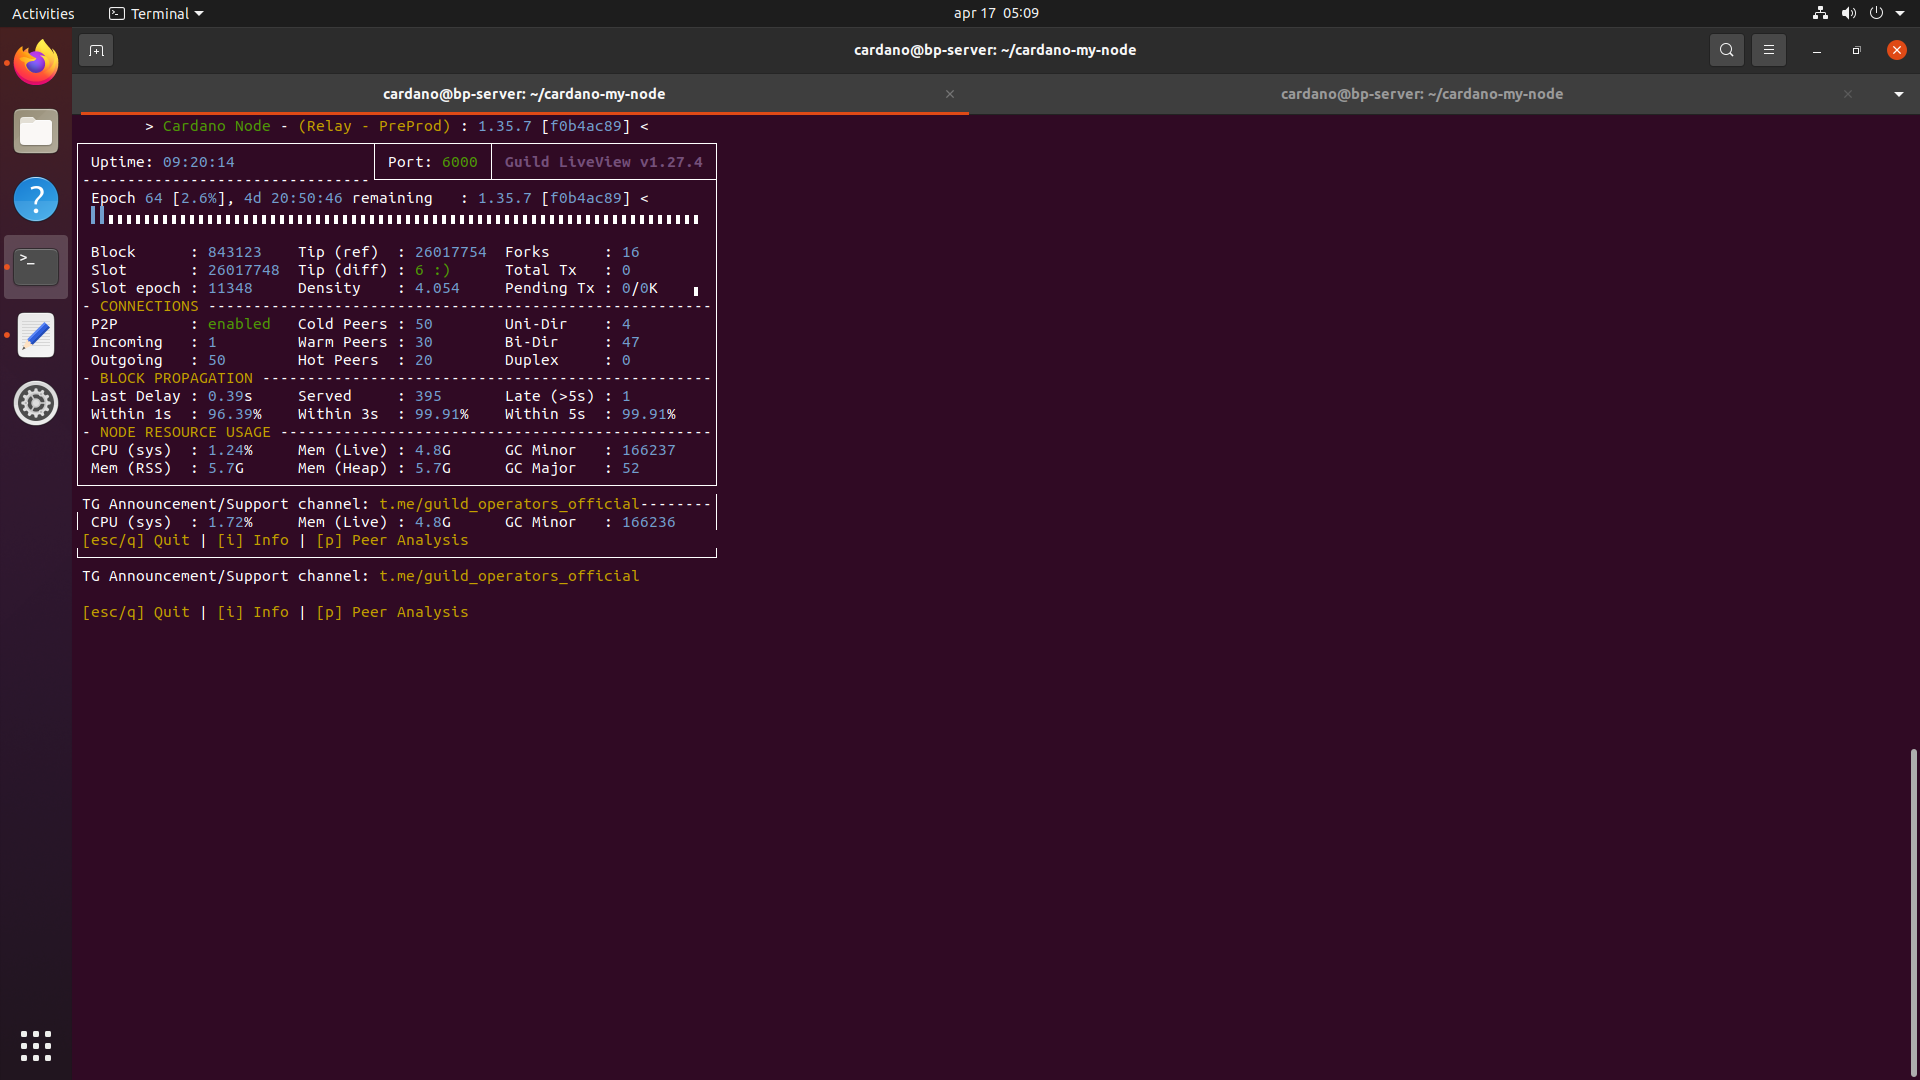Open the Activities overview
The width and height of the screenshot is (1920, 1080).
[43, 13]
